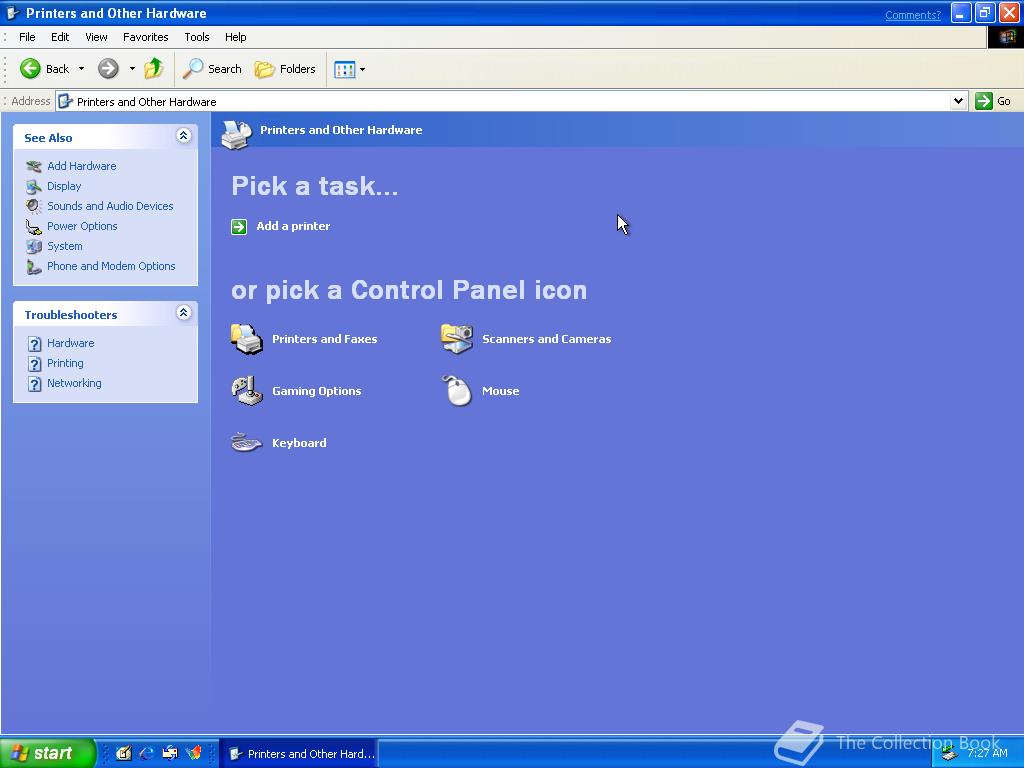
Task: Open the Mouse control panel icon
Action: 456,391
